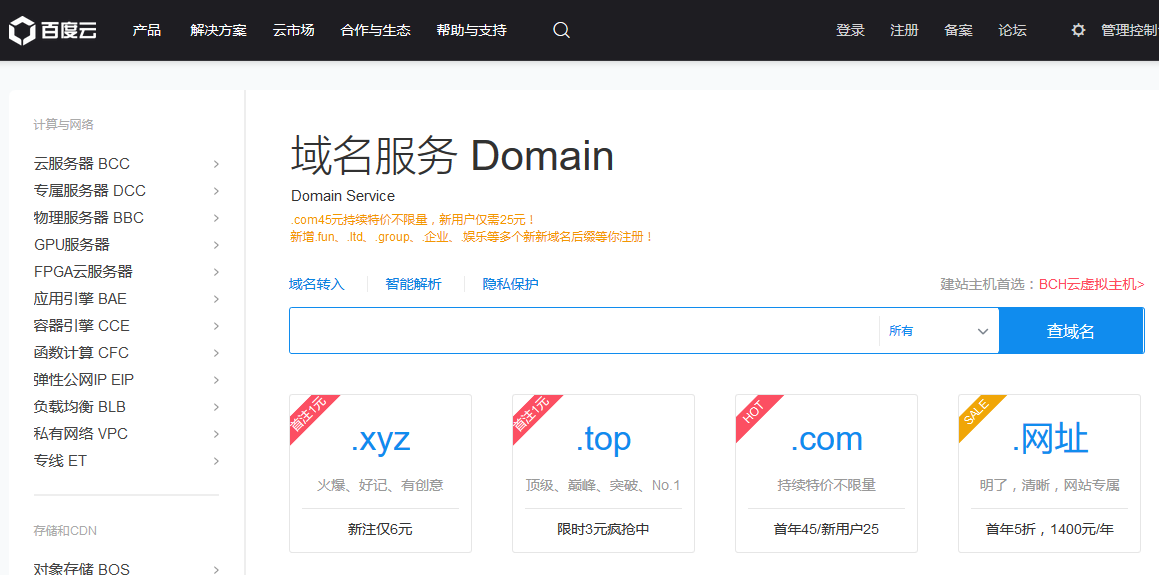Click the 隐私保护 link
The image size is (1159, 575).
[511, 284]
